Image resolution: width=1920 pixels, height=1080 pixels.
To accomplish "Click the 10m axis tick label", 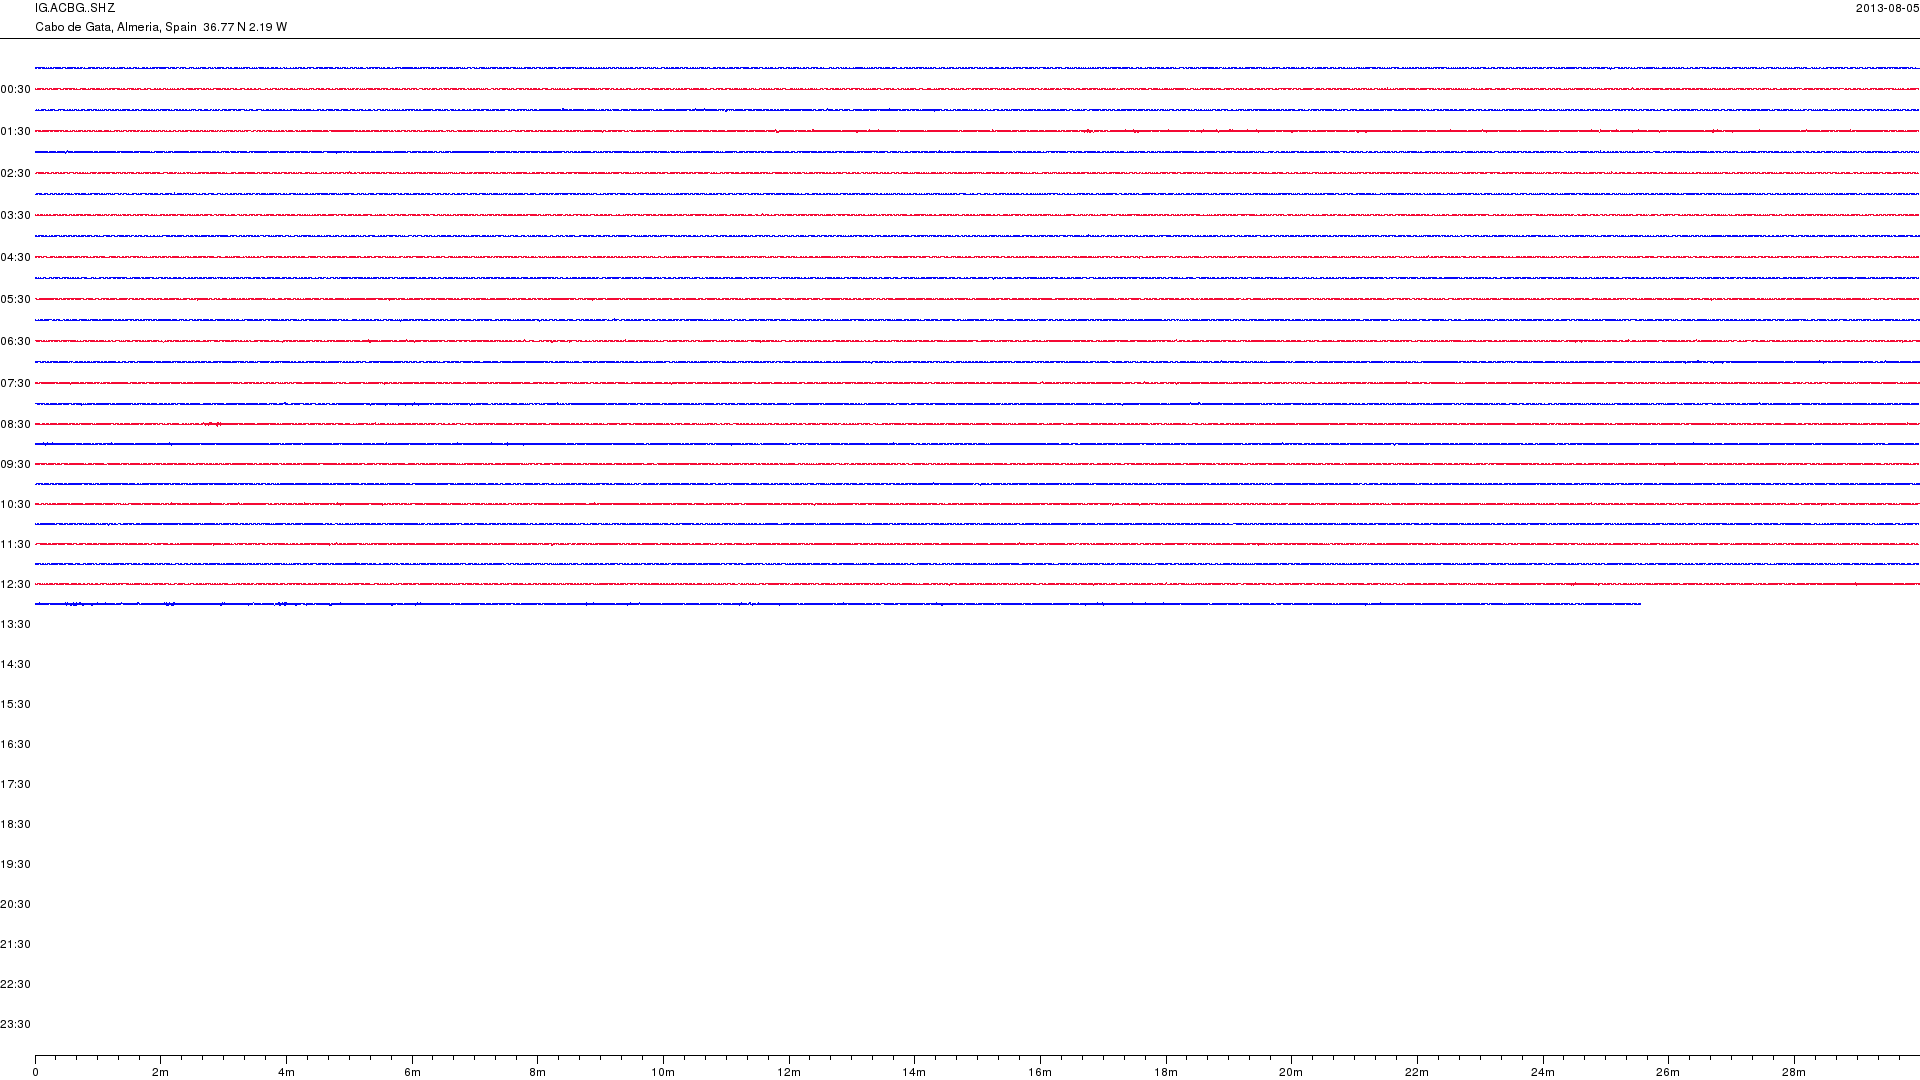I will pyautogui.click(x=663, y=1073).
